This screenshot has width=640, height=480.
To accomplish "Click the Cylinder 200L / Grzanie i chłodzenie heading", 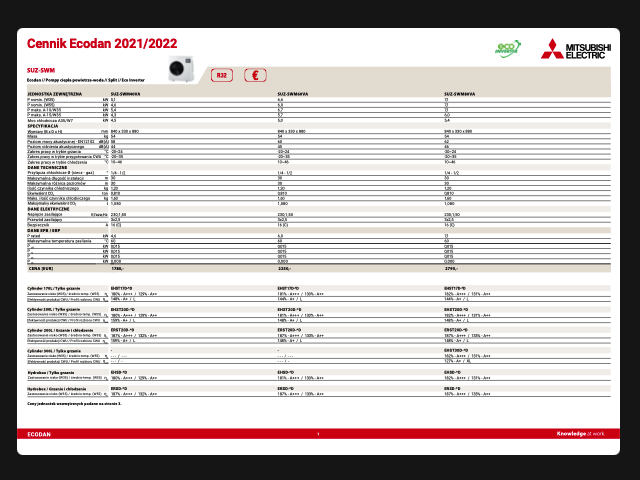I will (x=60, y=330).
